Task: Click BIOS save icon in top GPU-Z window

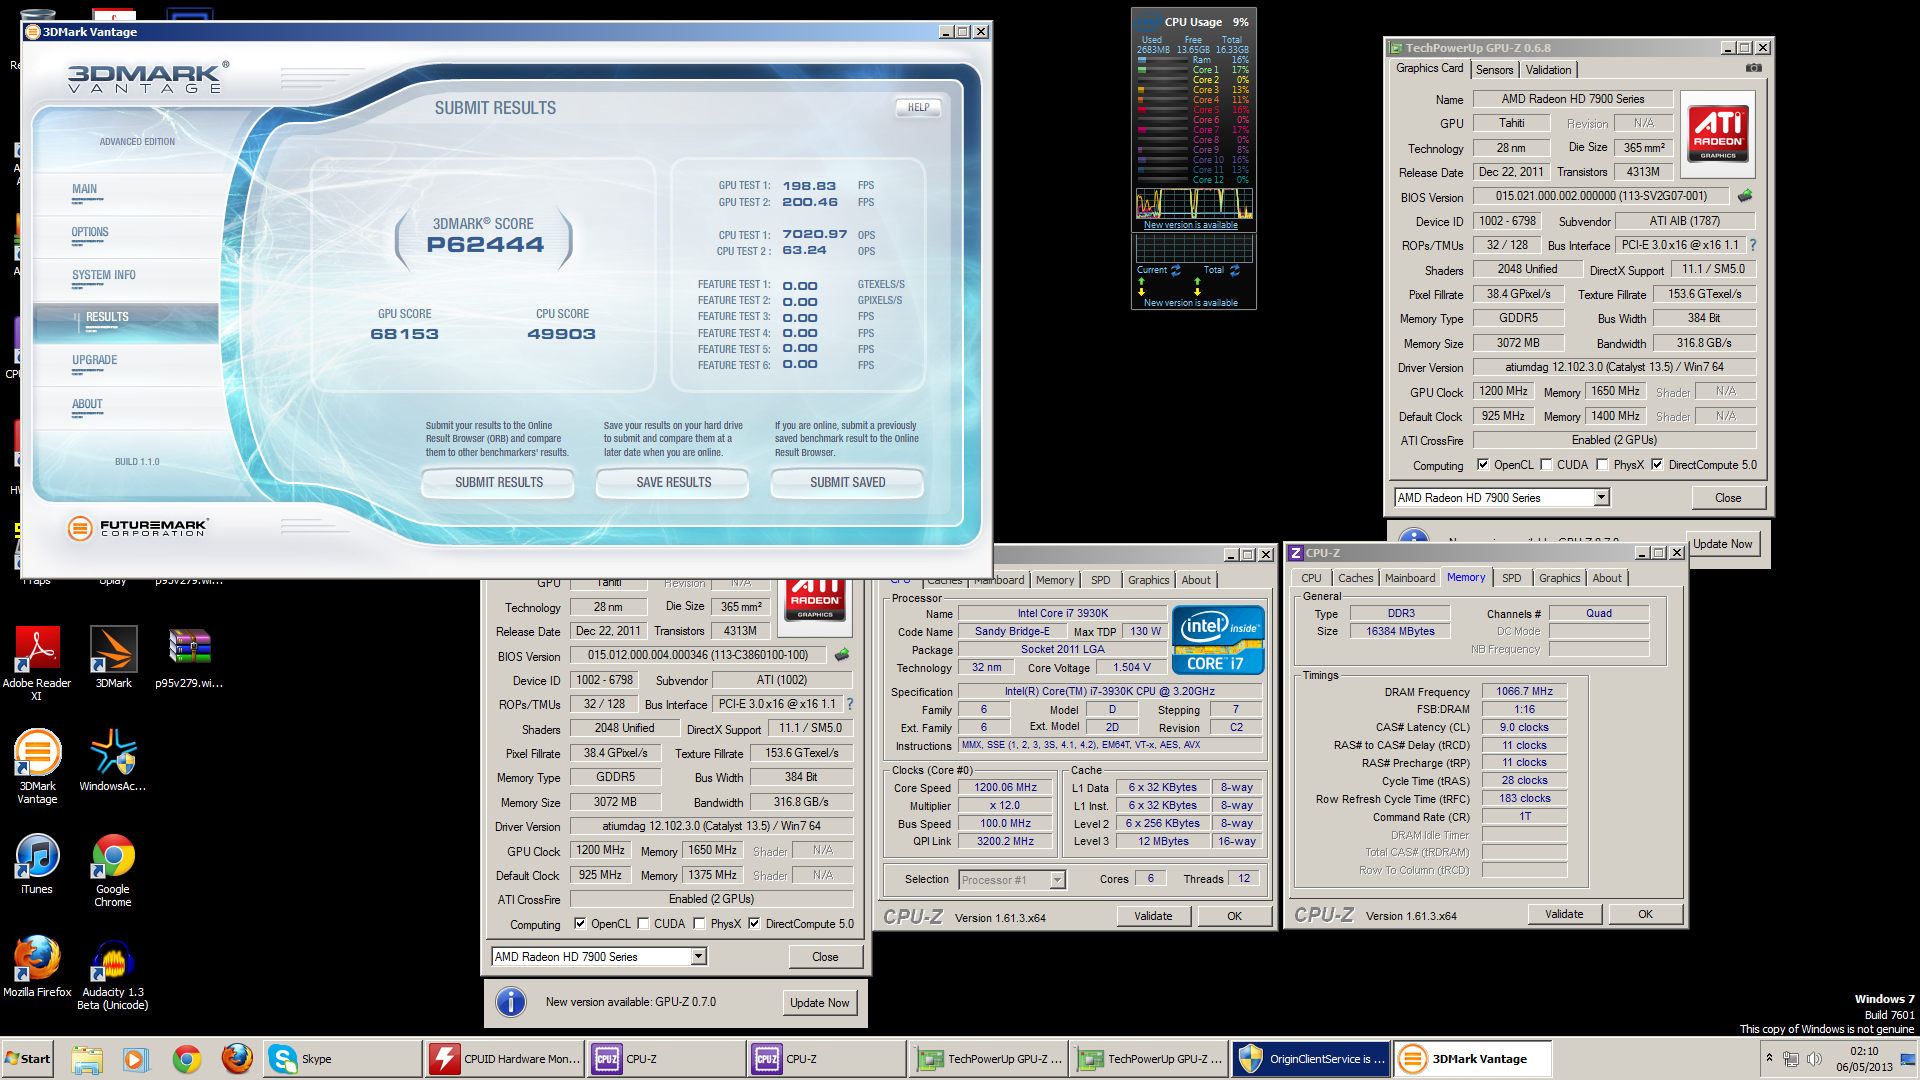Action: 1745,196
